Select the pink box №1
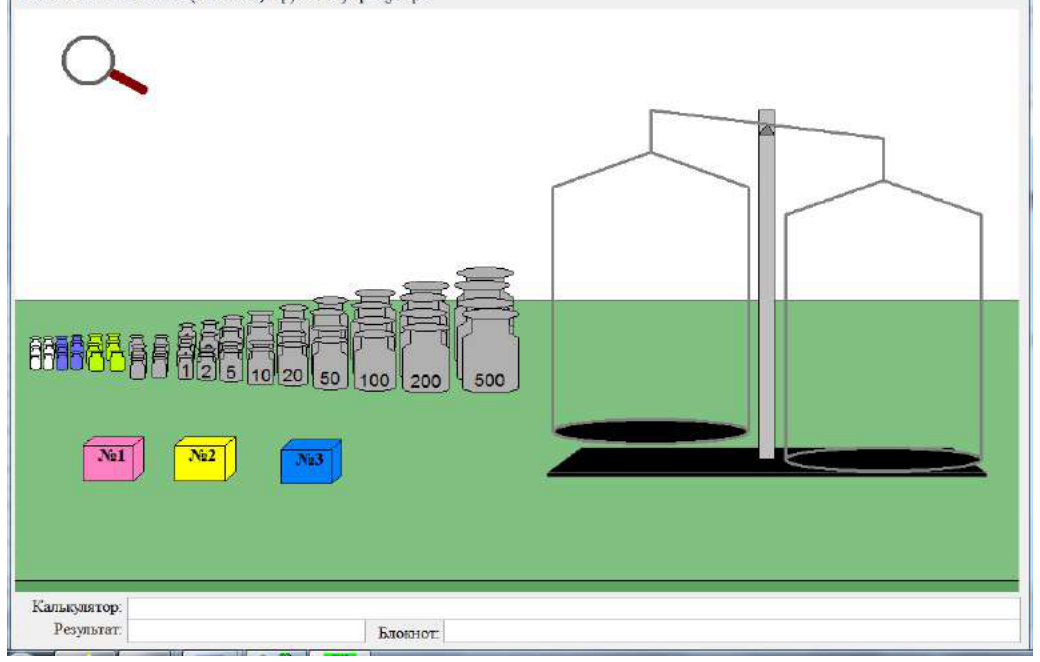 [x=113, y=458]
